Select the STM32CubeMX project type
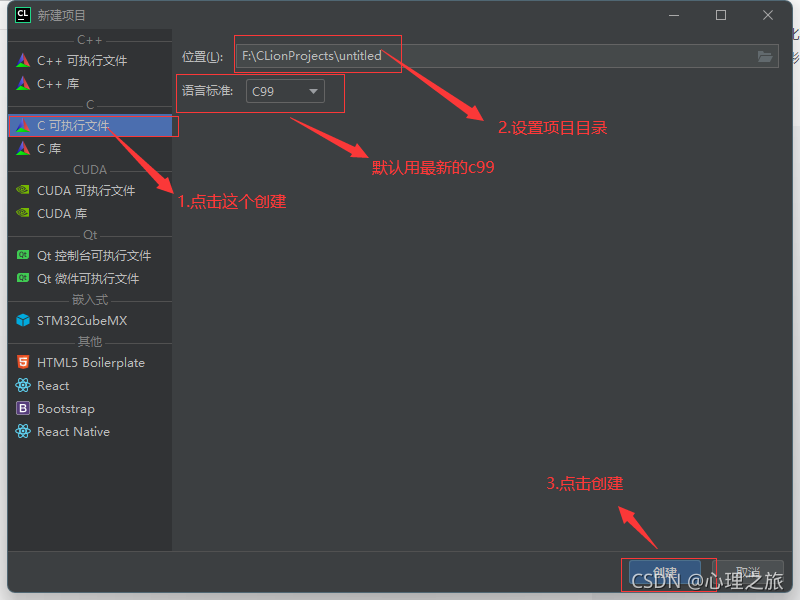The image size is (800, 600). tap(90, 320)
